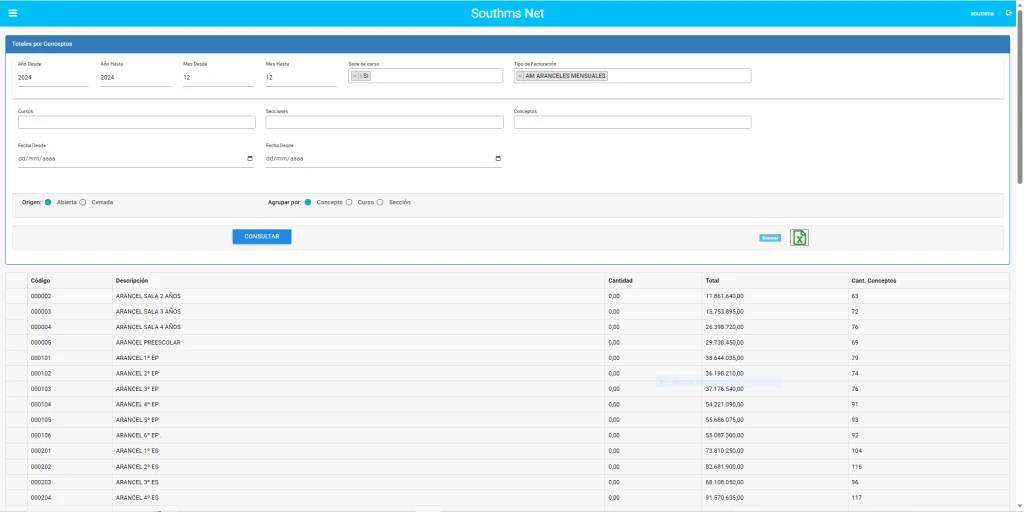Click the small Generar button
Image resolution: width=1024 pixels, height=512 pixels.
tap(770, 238)
